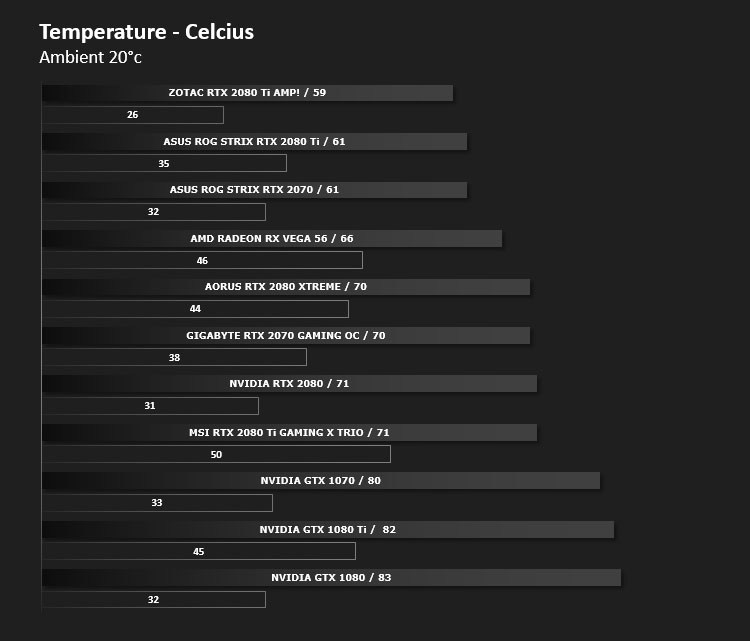Click the MSI RTX 2080 Ti GAMING X TRIO bar

click(x=289, y=432)
